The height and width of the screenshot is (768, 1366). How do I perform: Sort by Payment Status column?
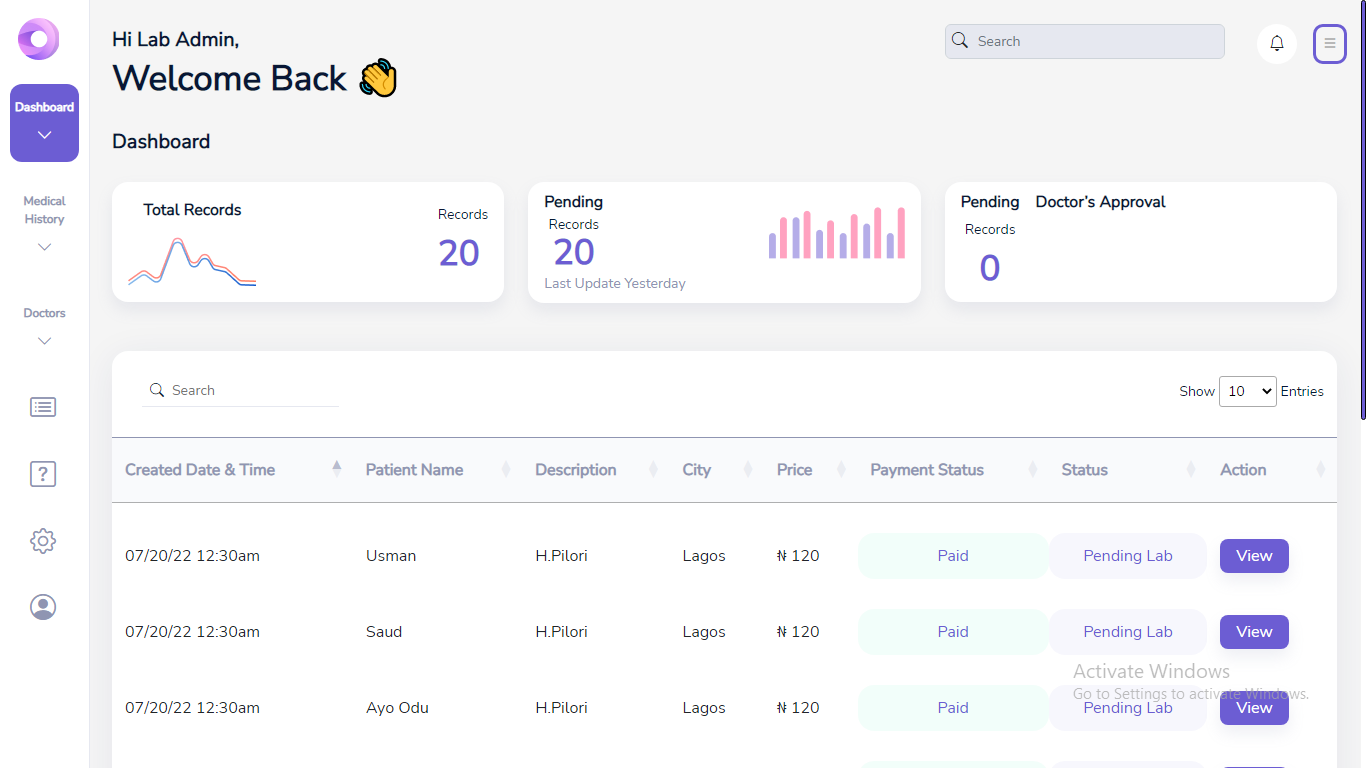(954, 470)
